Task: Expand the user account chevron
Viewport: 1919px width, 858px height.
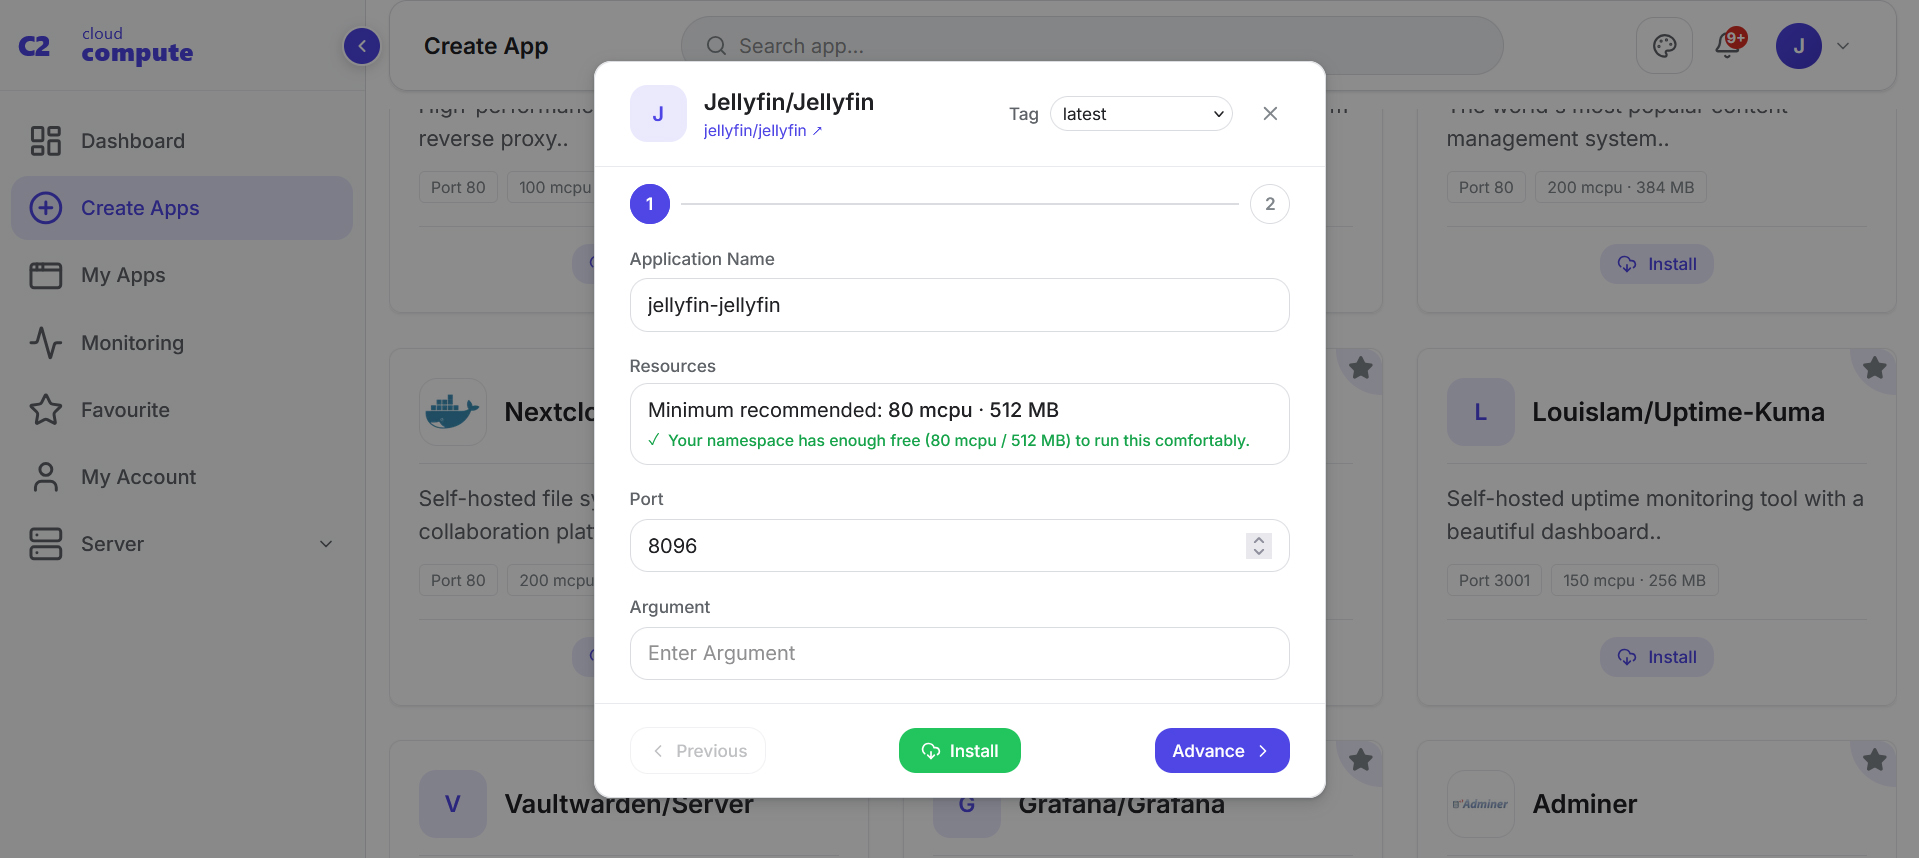Action: pyautogui.click(x=1843, y=46)
